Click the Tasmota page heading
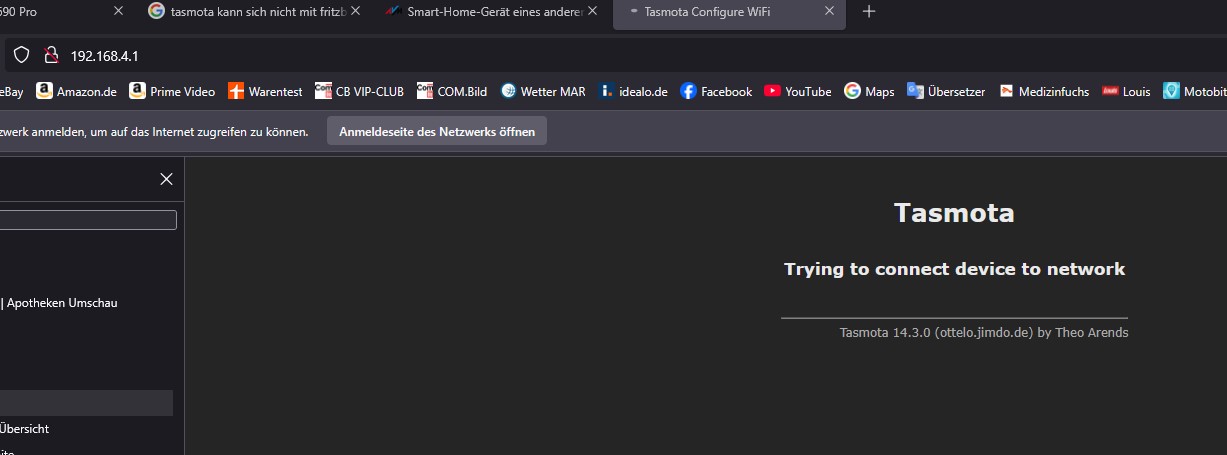 point(954,213)
